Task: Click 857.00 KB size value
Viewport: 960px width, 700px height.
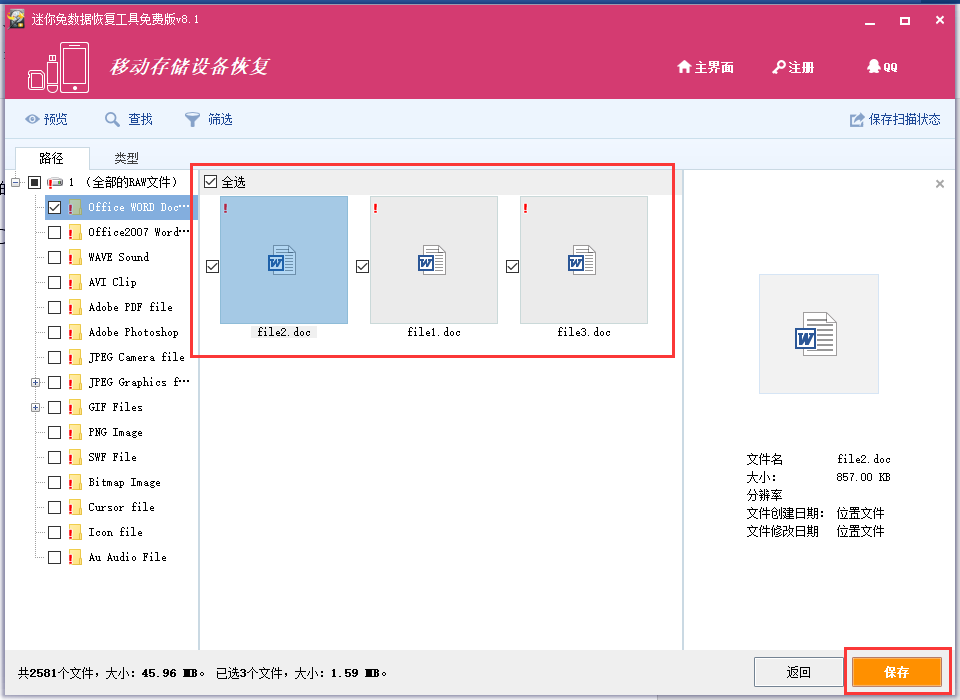Action: pyautogui.click(x=863, y=477)
